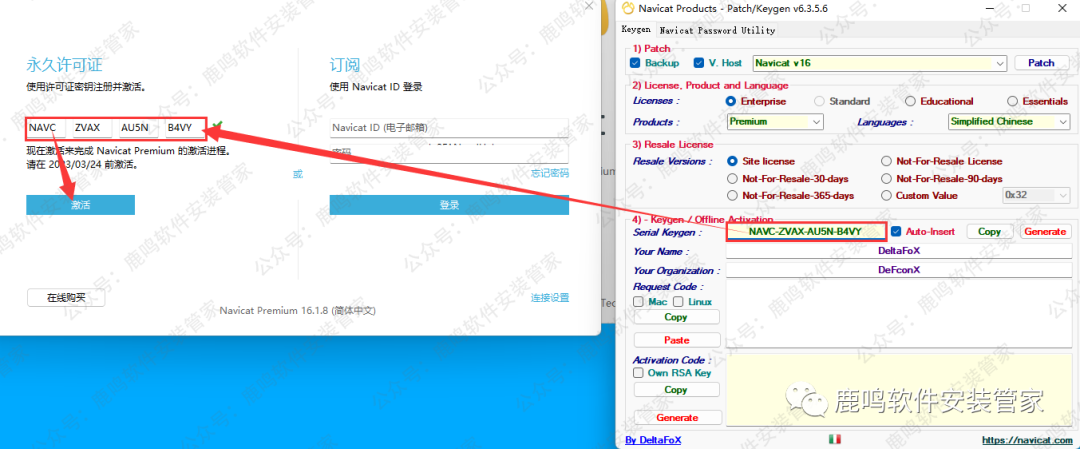This screenshot has height=449, width=1080.
Task: Enable the Own RSA Key checkbox
Action: [638, 373]
